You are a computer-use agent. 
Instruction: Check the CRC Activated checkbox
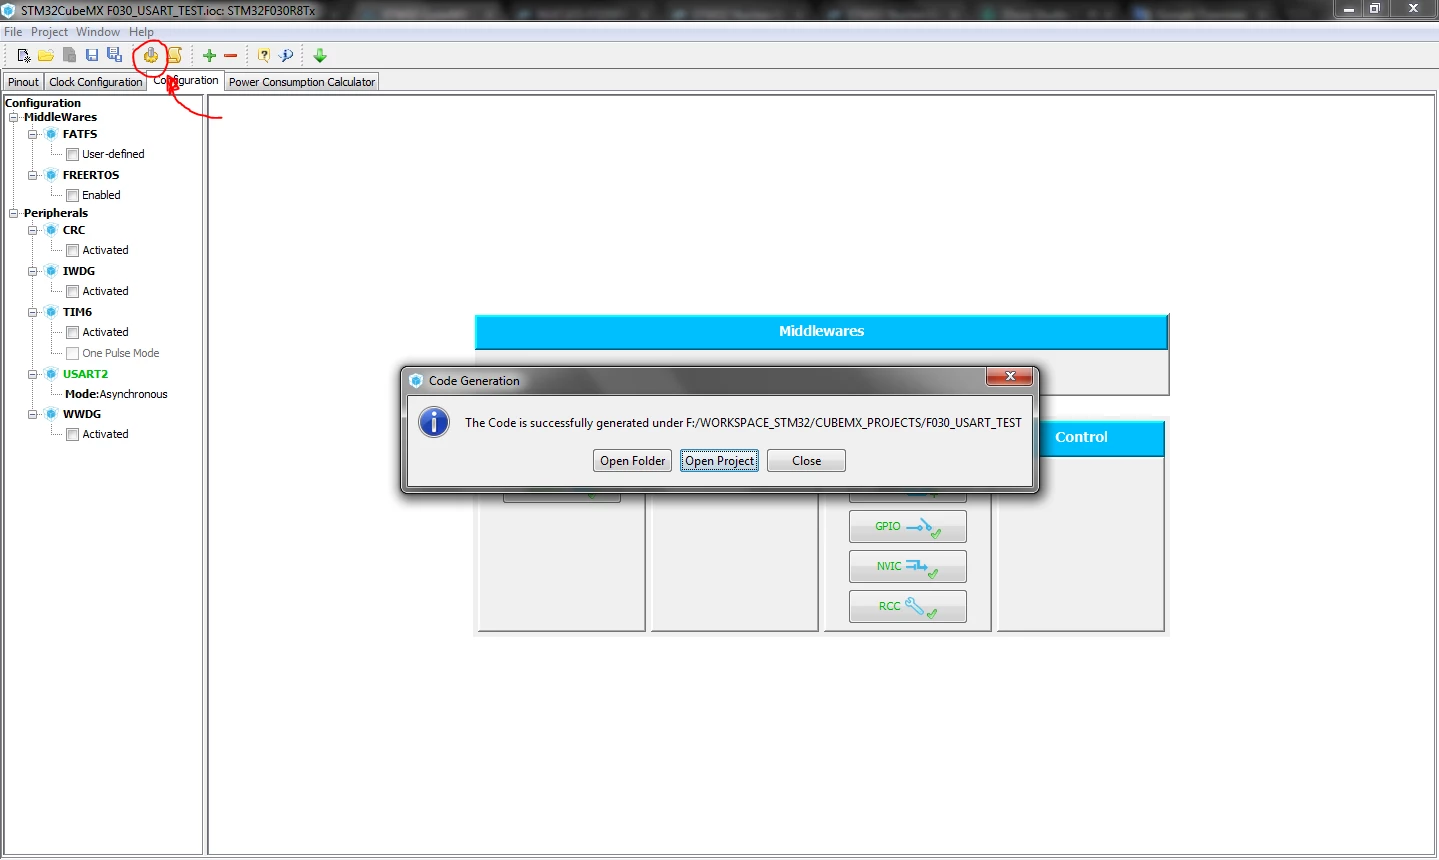72,250
